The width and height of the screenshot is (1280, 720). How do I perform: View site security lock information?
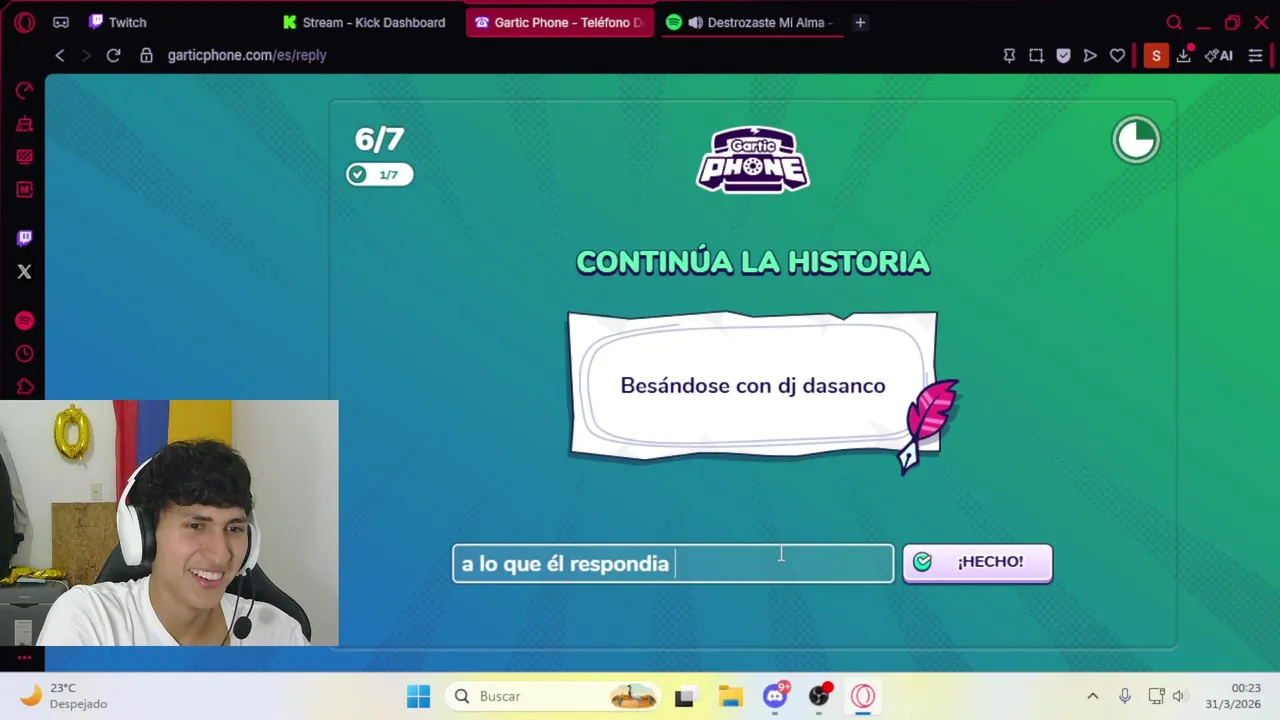147,56
